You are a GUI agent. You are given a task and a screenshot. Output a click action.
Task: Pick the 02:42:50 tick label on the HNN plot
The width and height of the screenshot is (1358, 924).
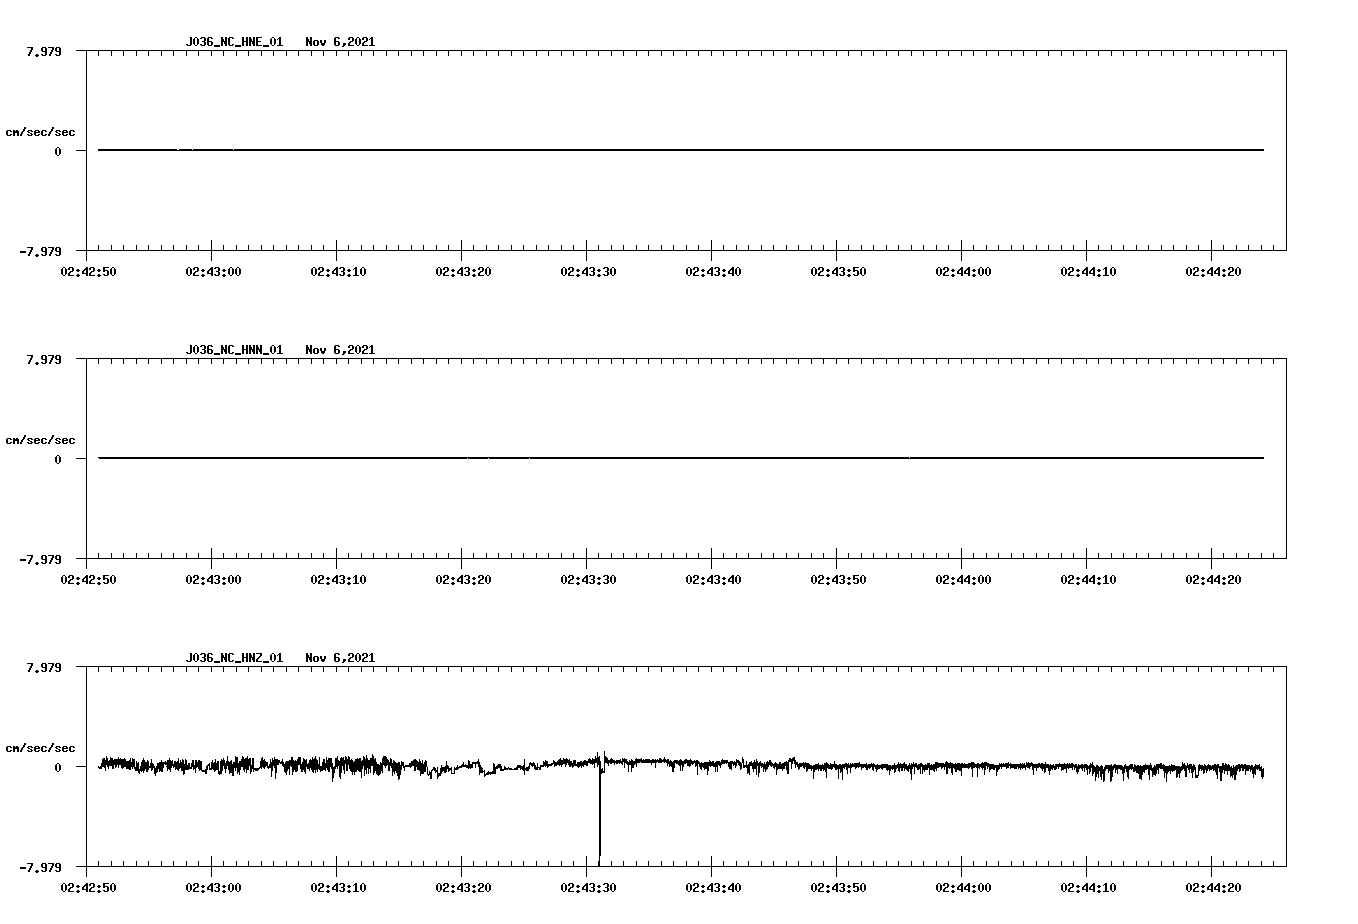[x=87, y=579]
